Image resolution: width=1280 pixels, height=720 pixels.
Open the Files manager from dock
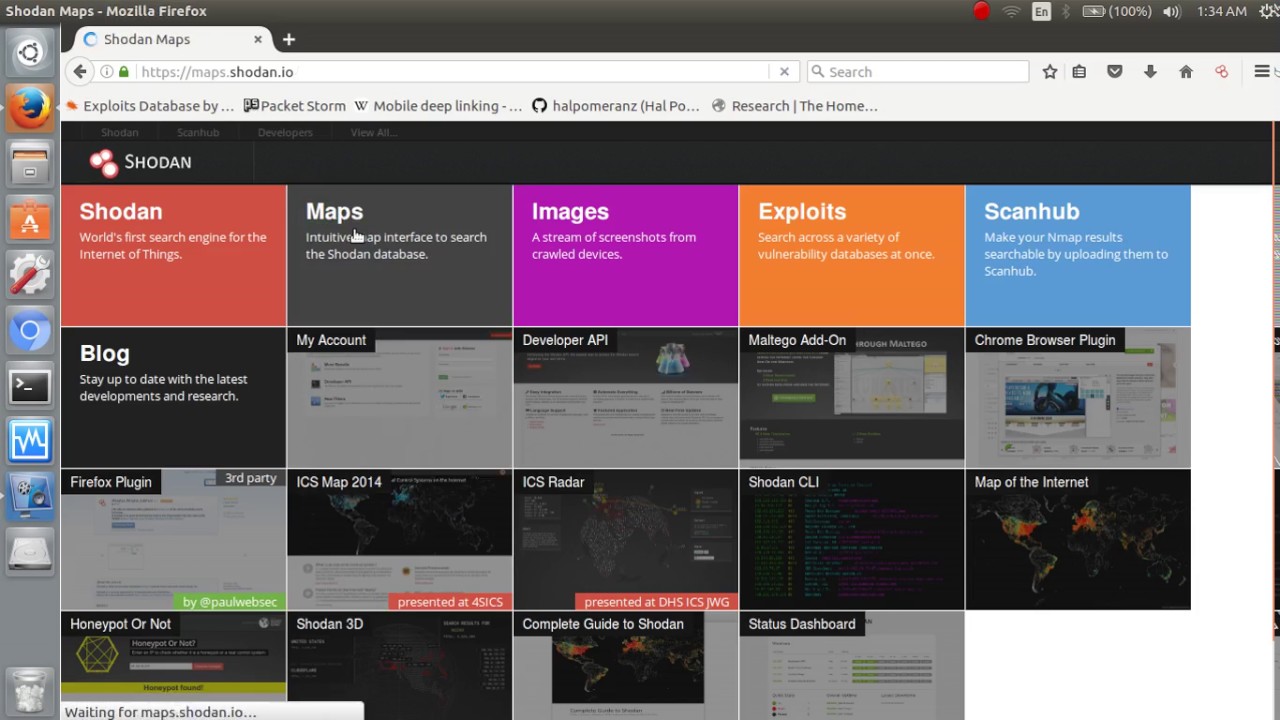pyautogui.click(x=30, y=163)
